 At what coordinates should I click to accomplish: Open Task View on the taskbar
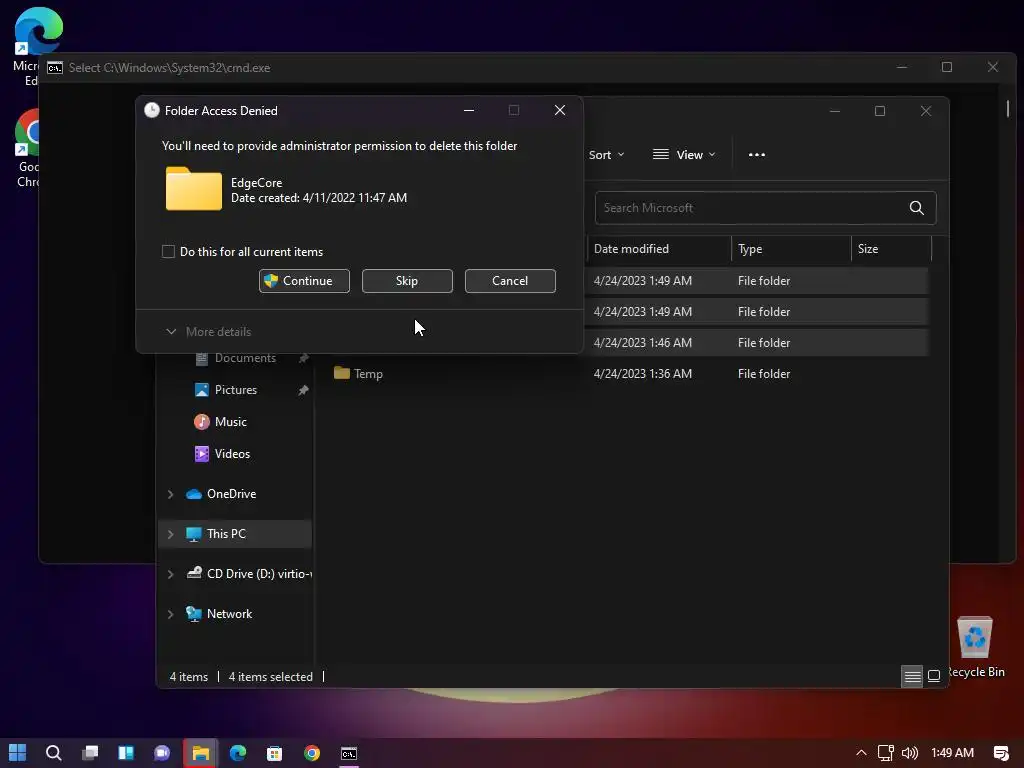click(90, 753)
